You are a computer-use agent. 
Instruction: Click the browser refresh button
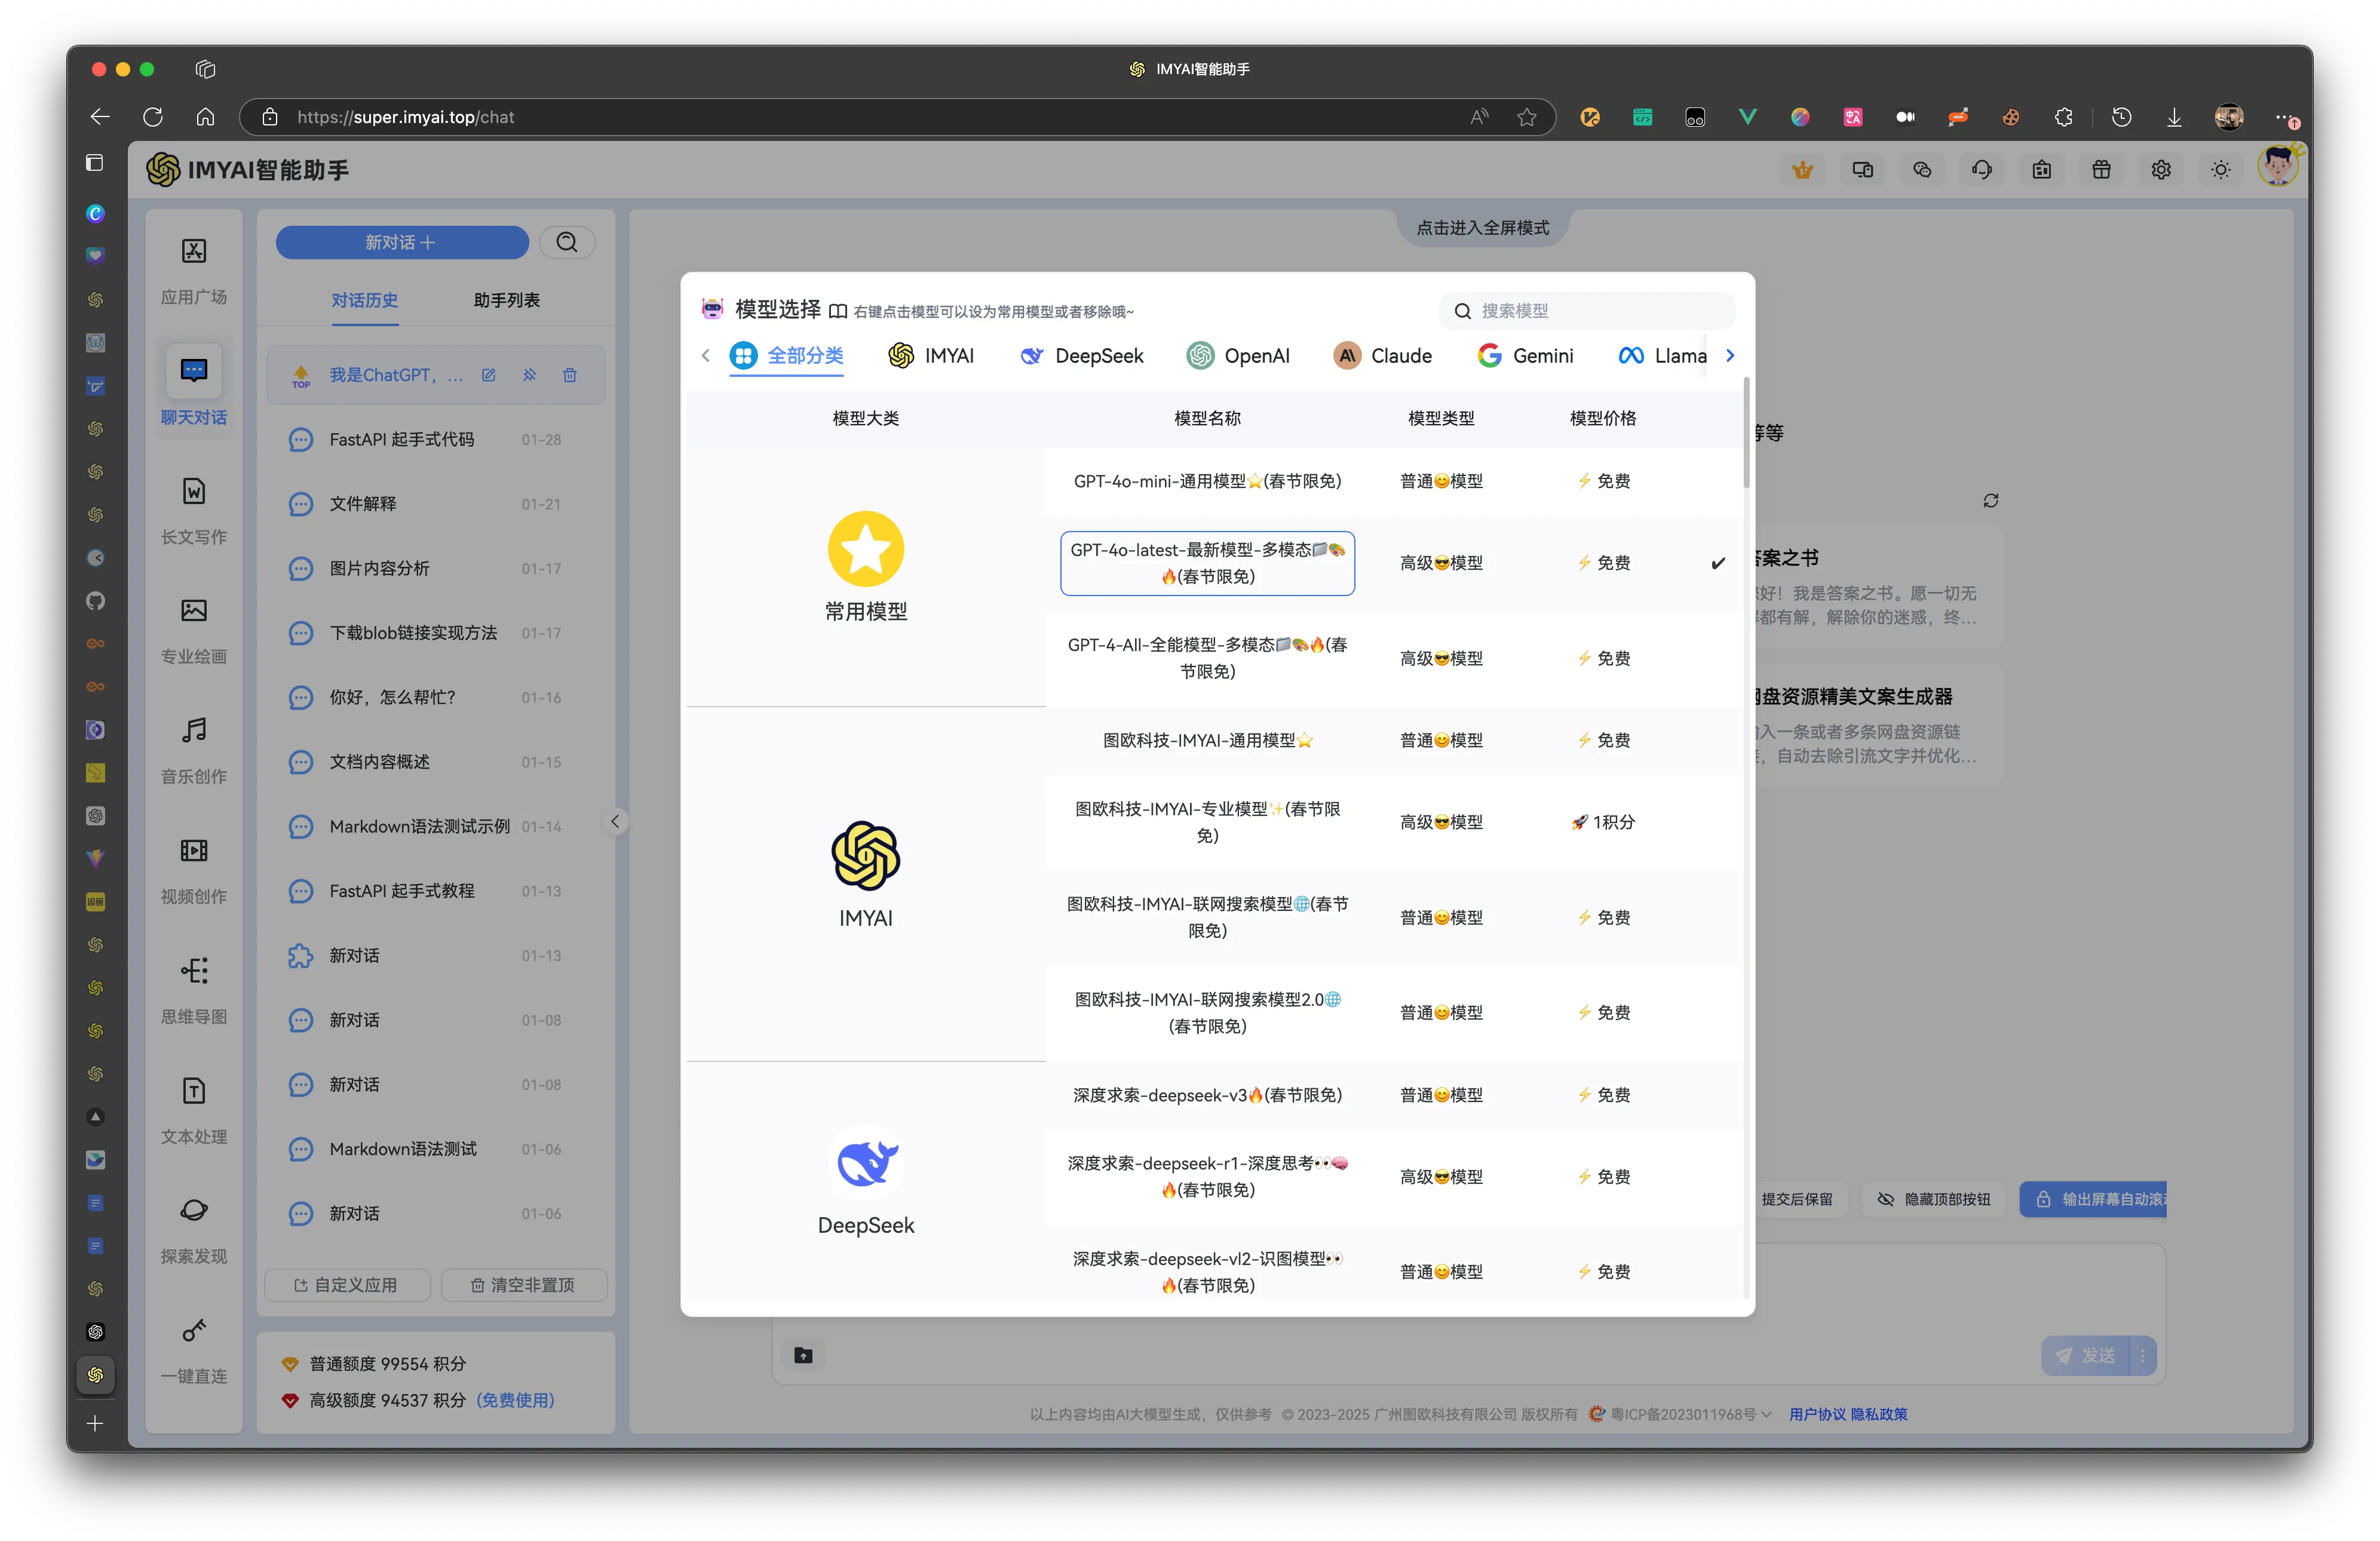click(x=153, y=117)
